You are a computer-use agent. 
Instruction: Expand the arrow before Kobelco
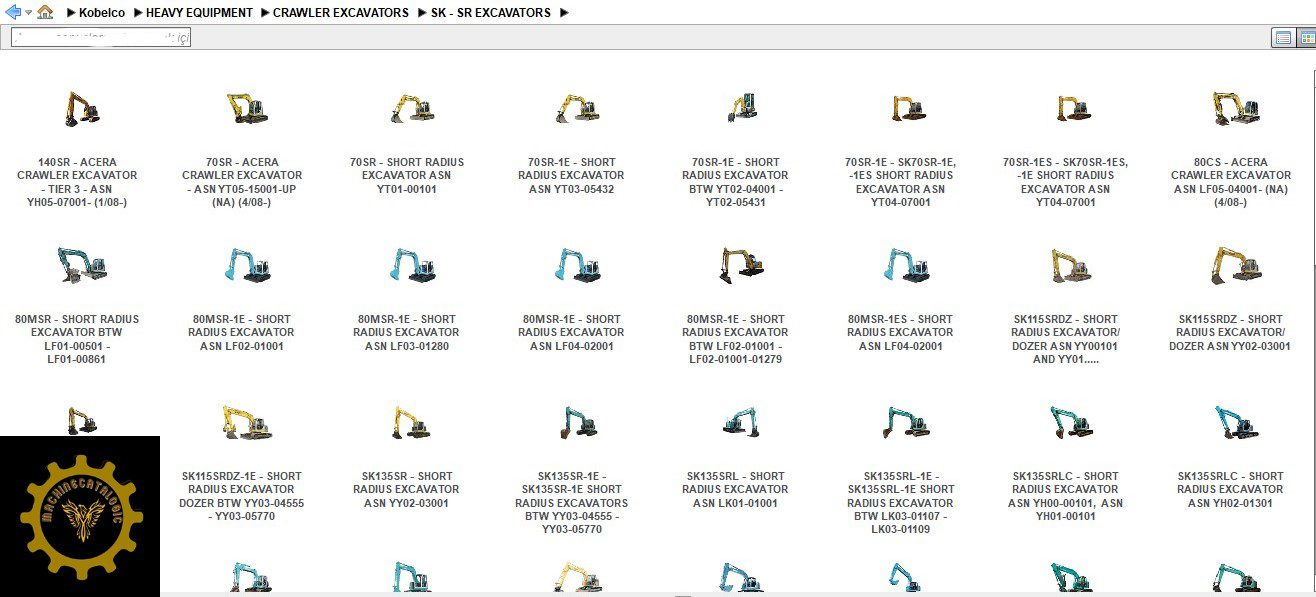point(71,13)
